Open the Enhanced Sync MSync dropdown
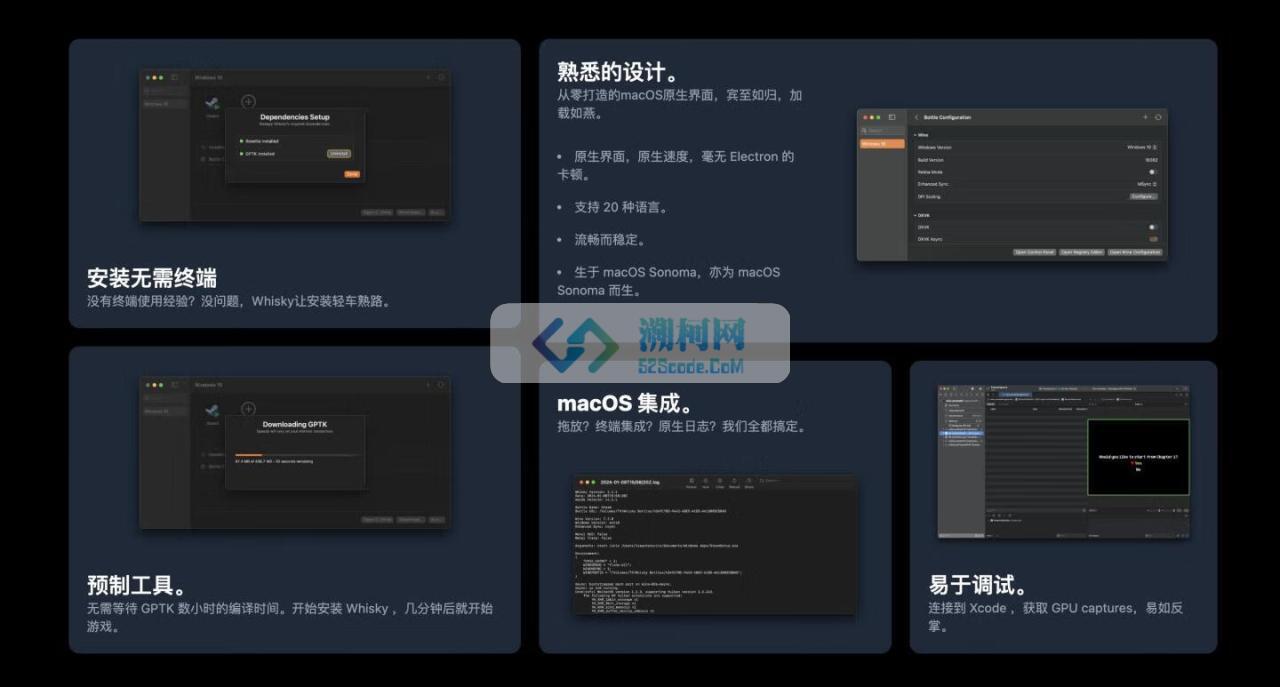The image size is (1280, 687). click(x=1147, y=184)
